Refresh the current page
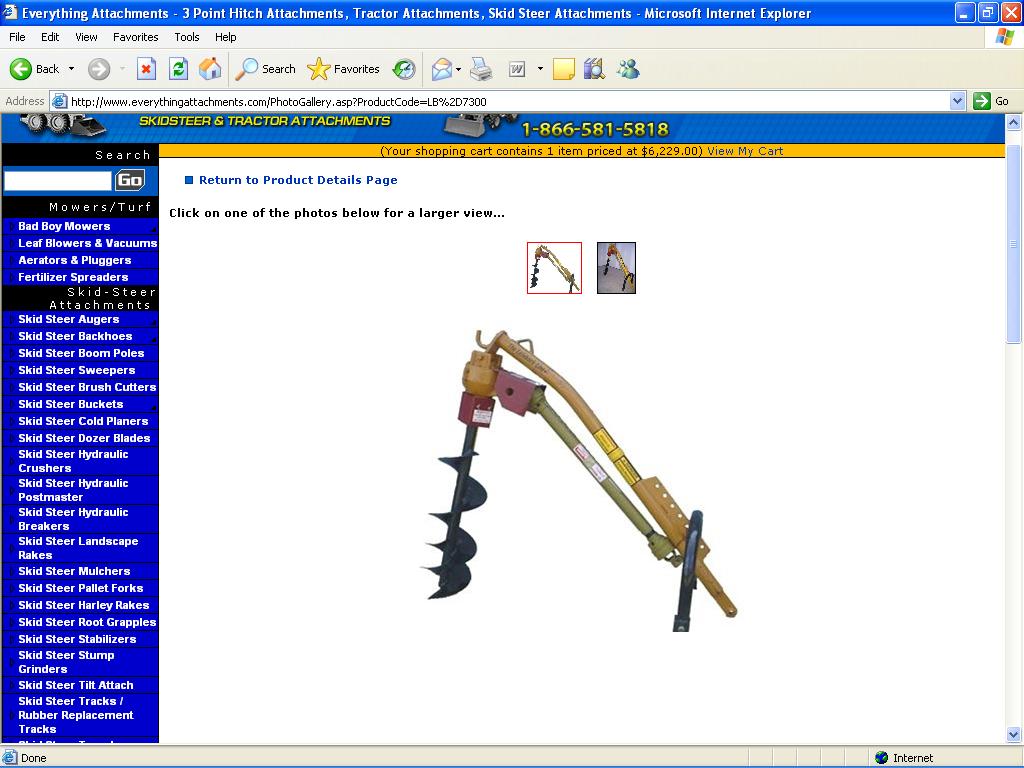The width and height of the screenshot is (1024, 768). pos(178,69)
